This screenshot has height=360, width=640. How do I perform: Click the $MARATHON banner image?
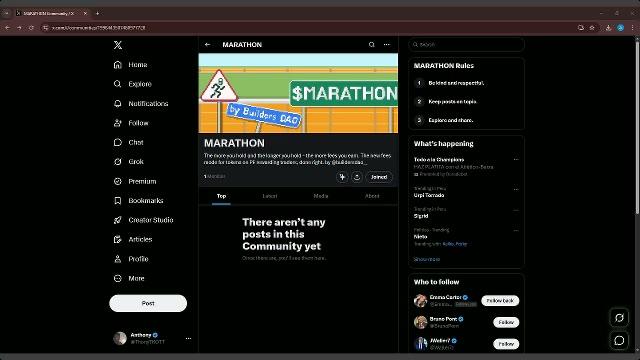pos(298,93)
